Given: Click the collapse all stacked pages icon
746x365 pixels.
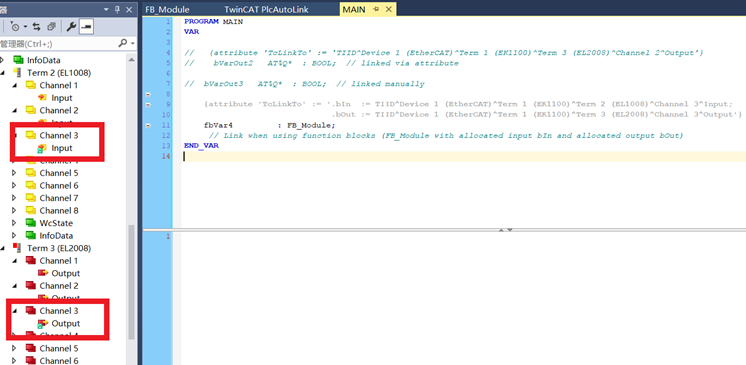Looking at the screenshot, I should (x=51, y=27).
